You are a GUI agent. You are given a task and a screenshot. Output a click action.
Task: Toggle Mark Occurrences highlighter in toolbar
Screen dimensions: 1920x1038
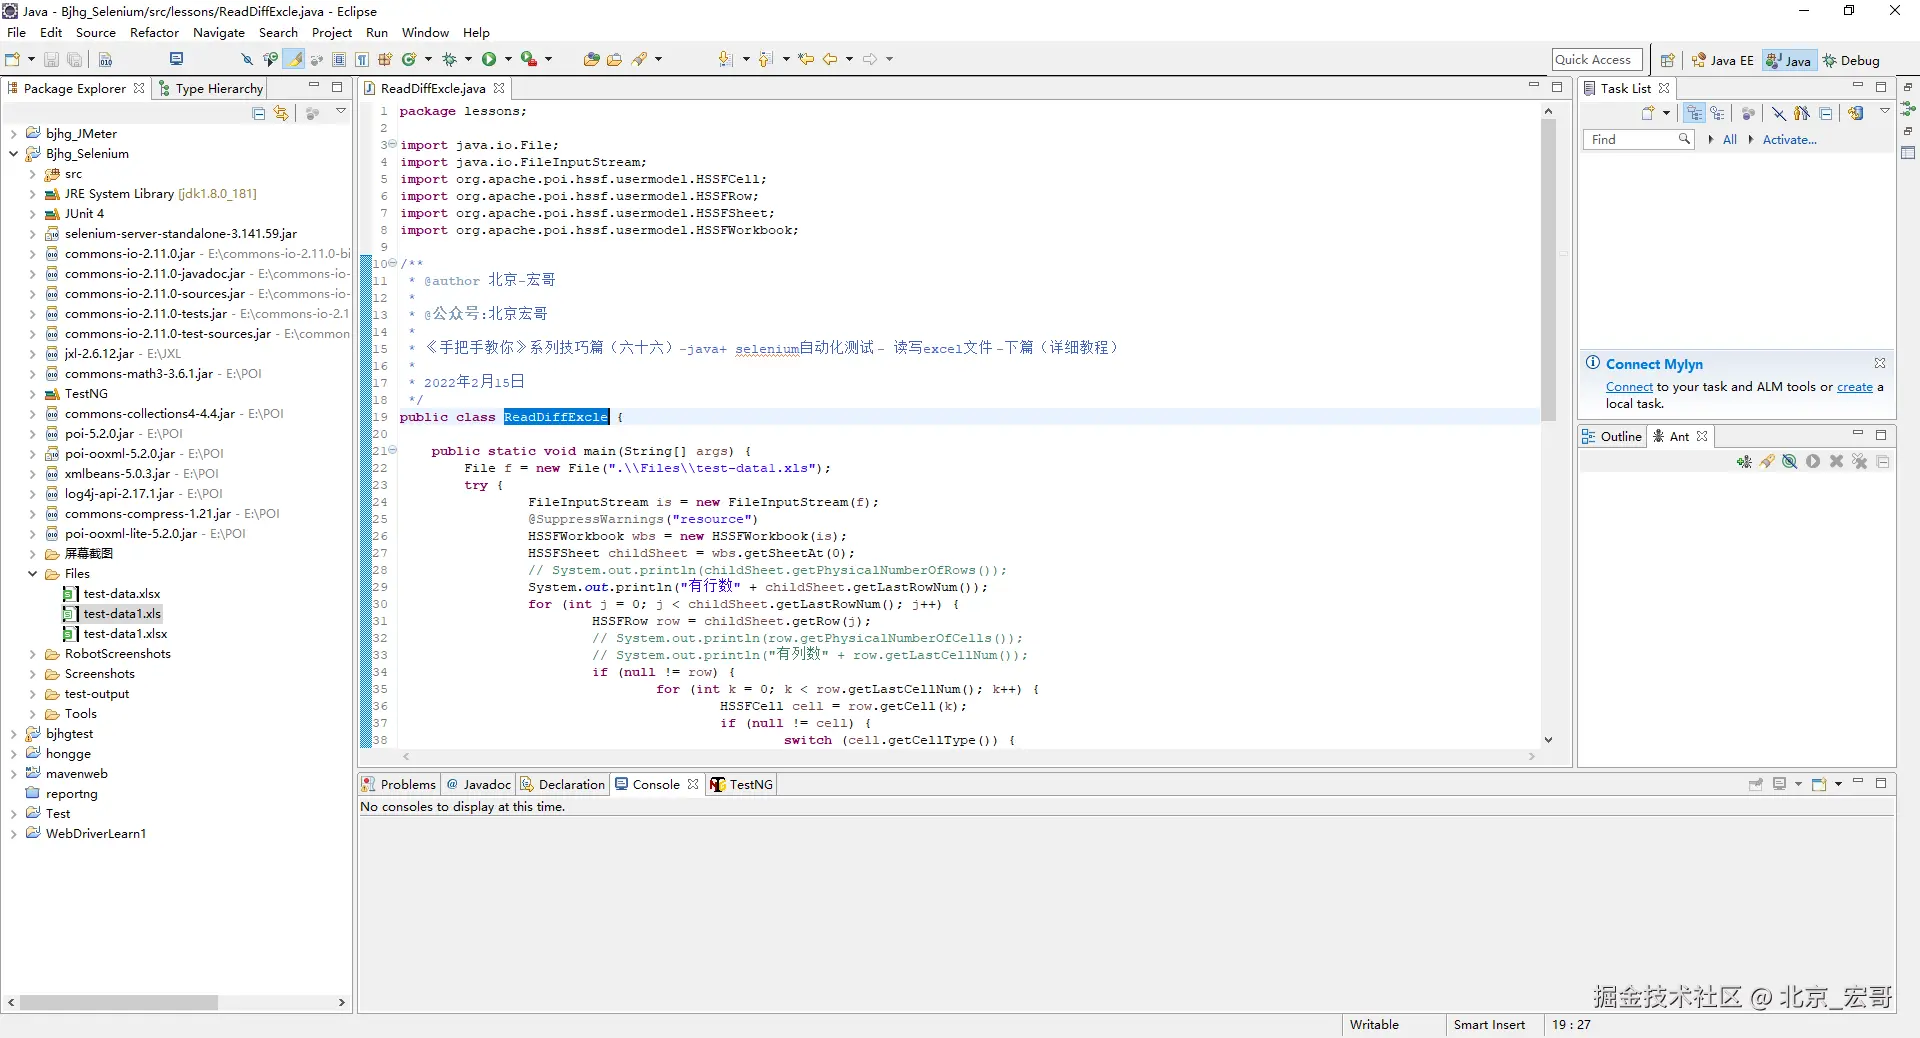click(294, 60)
